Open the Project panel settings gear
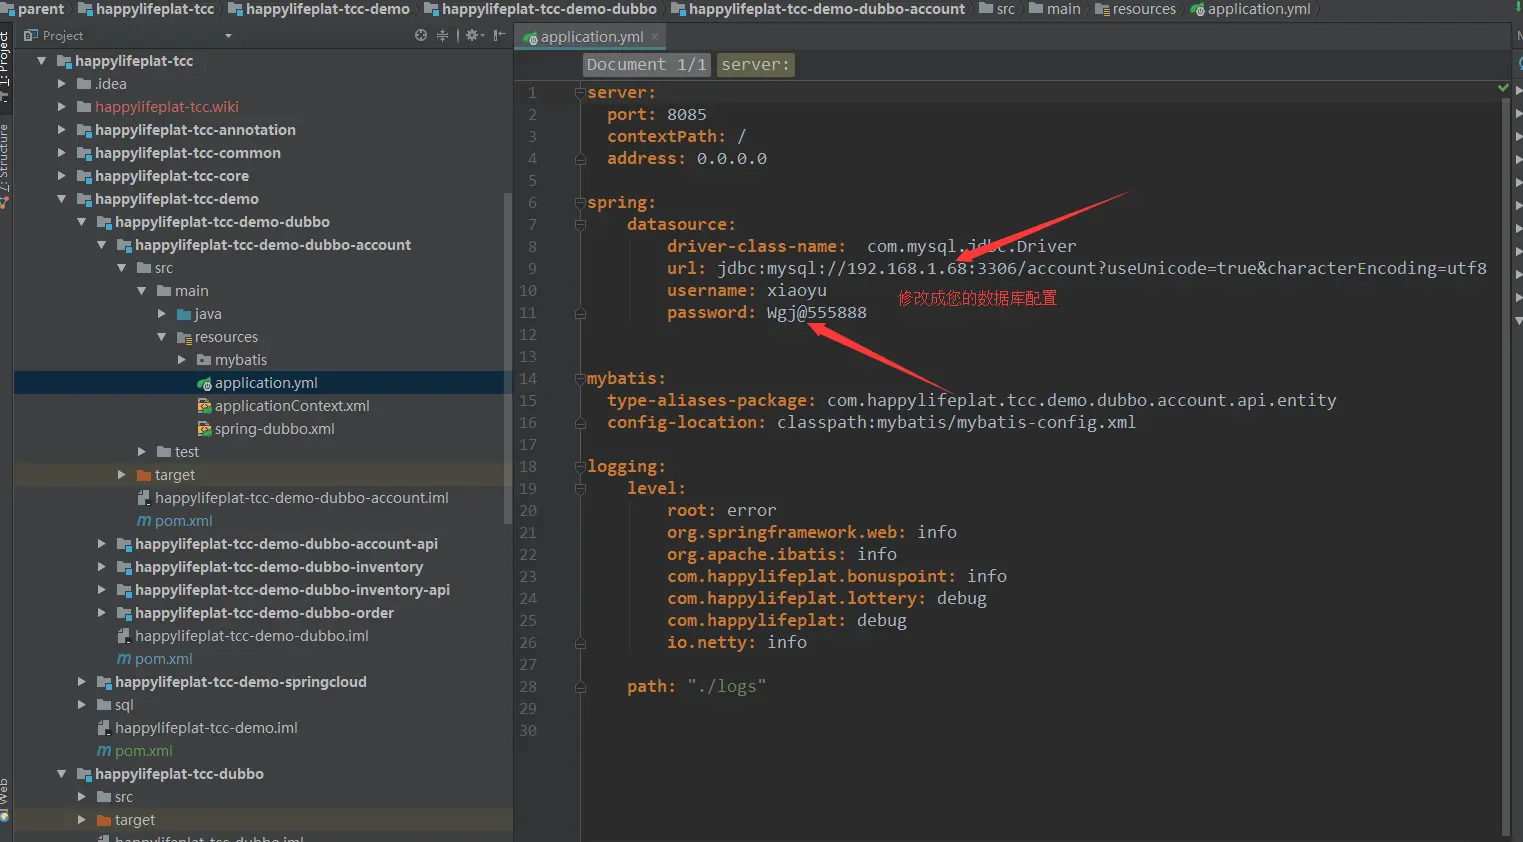This screenshot has width=1523, height=842. (x=473, y=35)
